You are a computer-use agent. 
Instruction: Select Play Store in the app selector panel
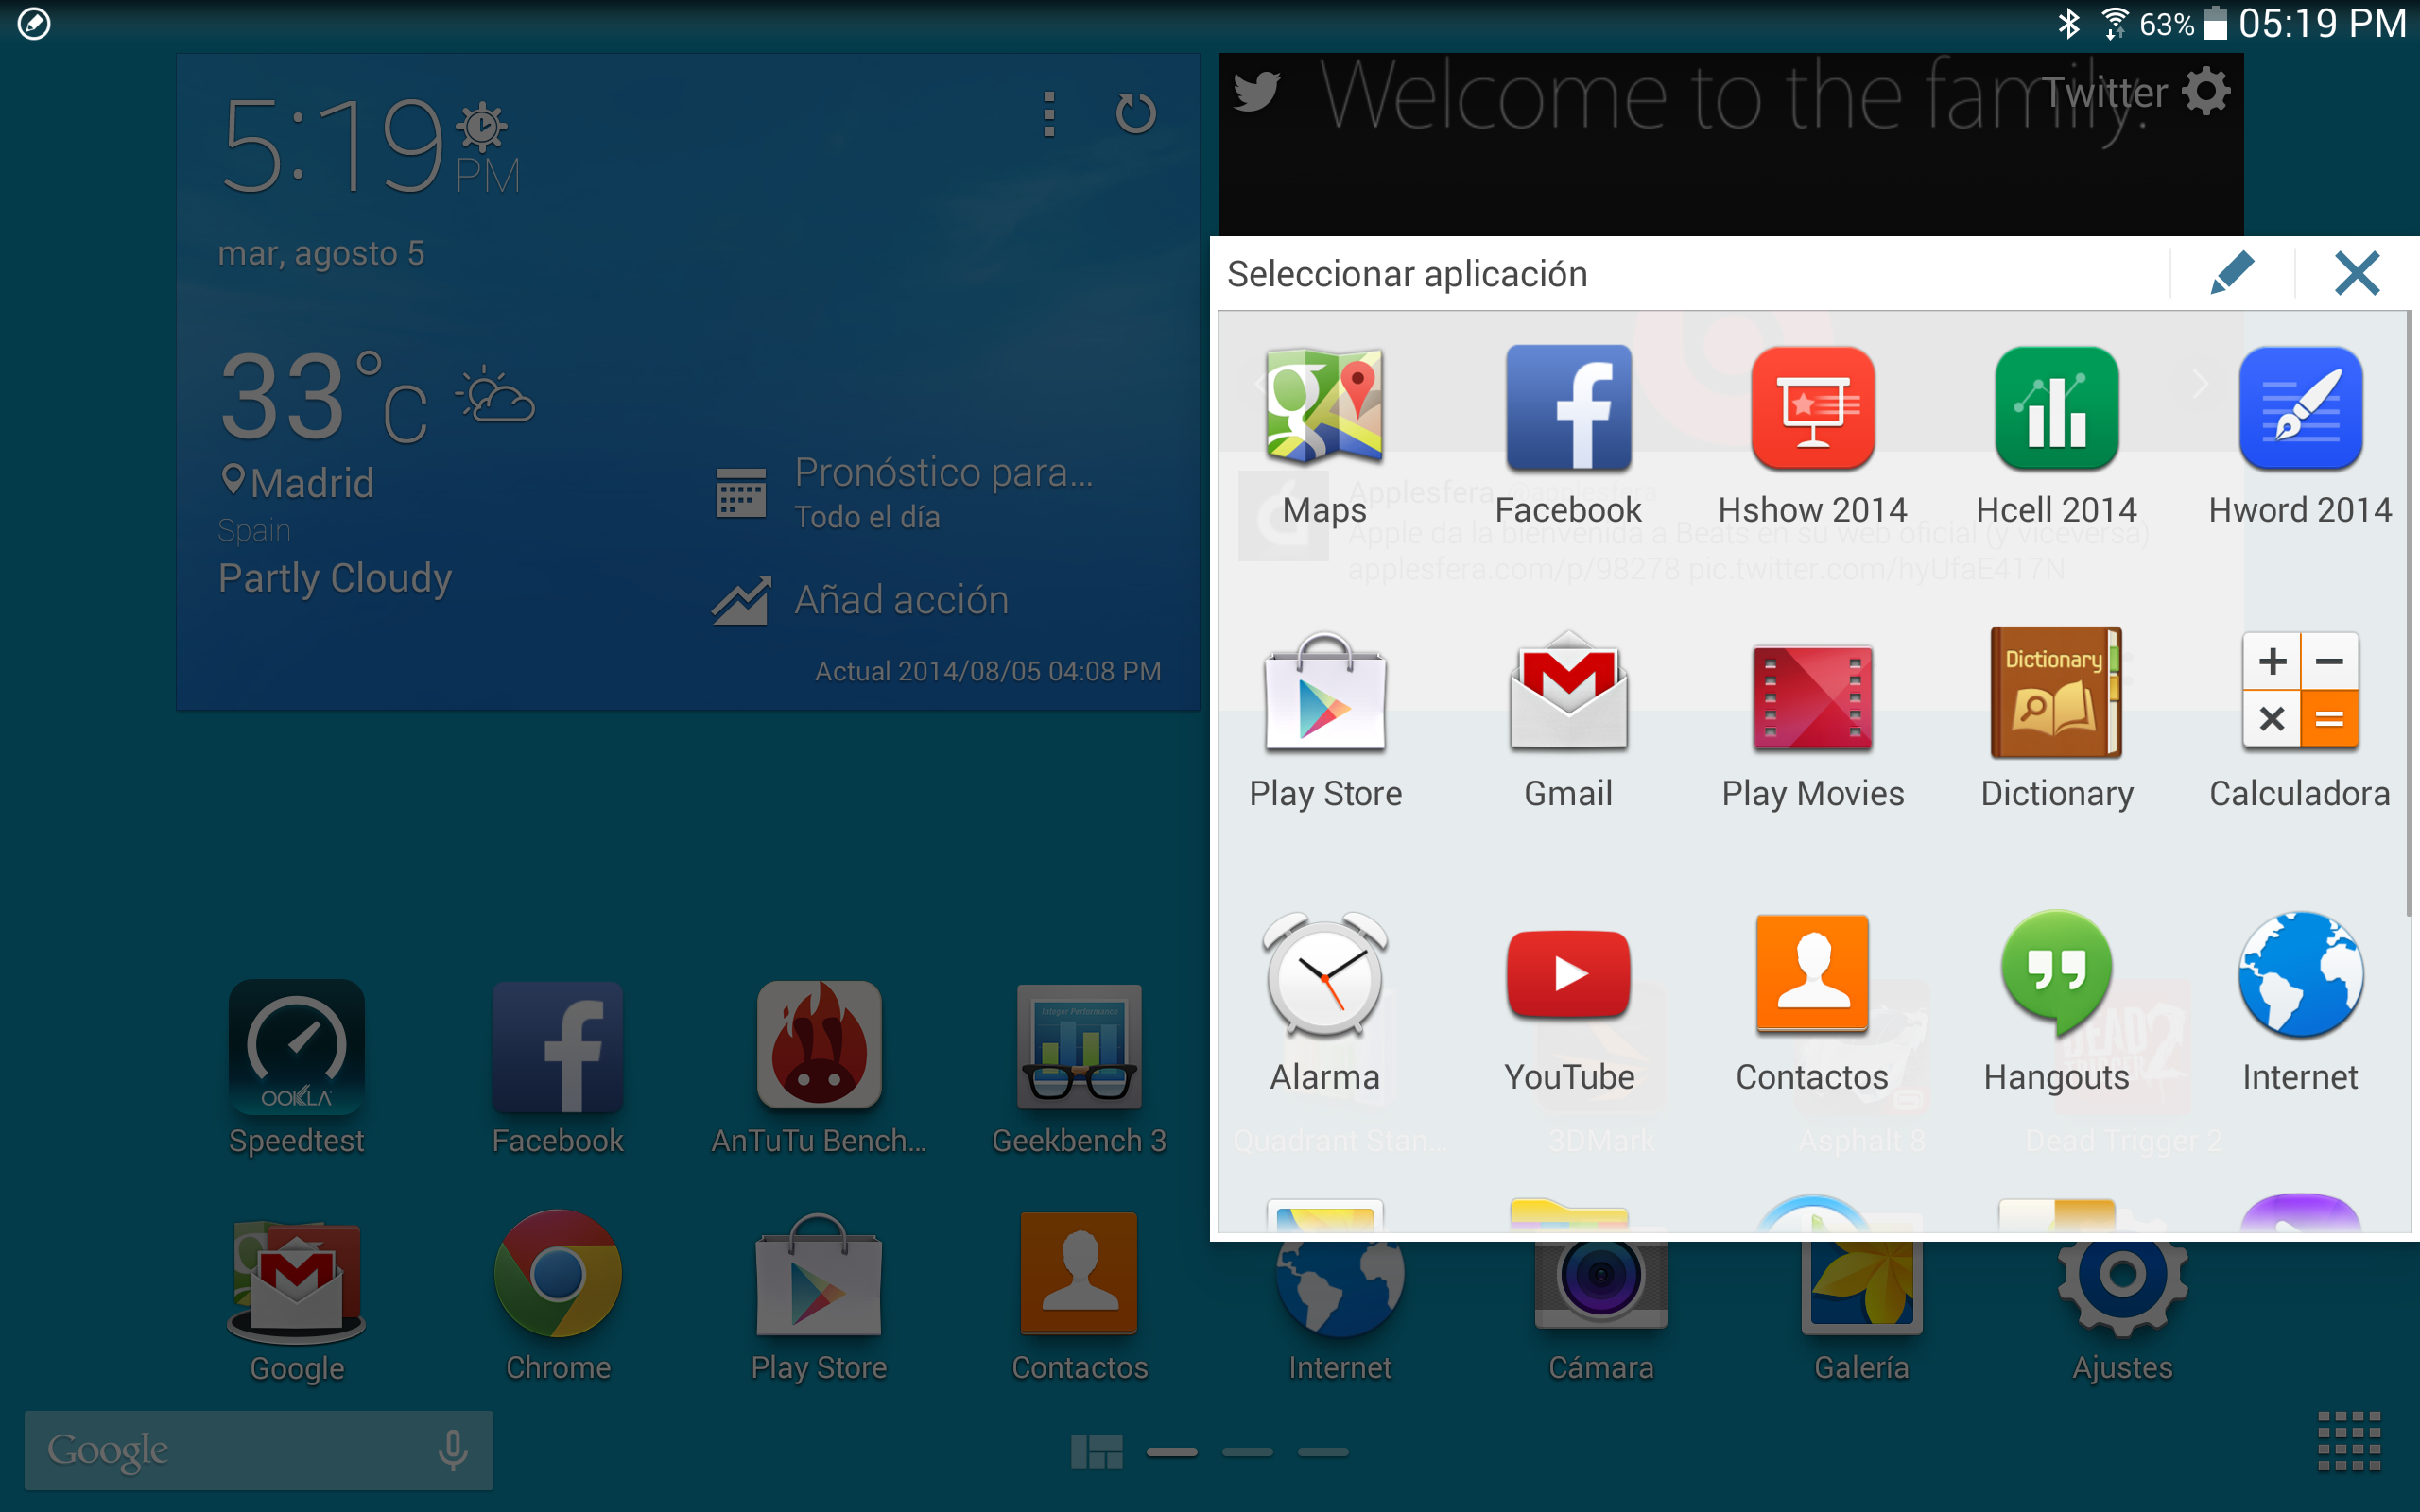pos(1325,720)
